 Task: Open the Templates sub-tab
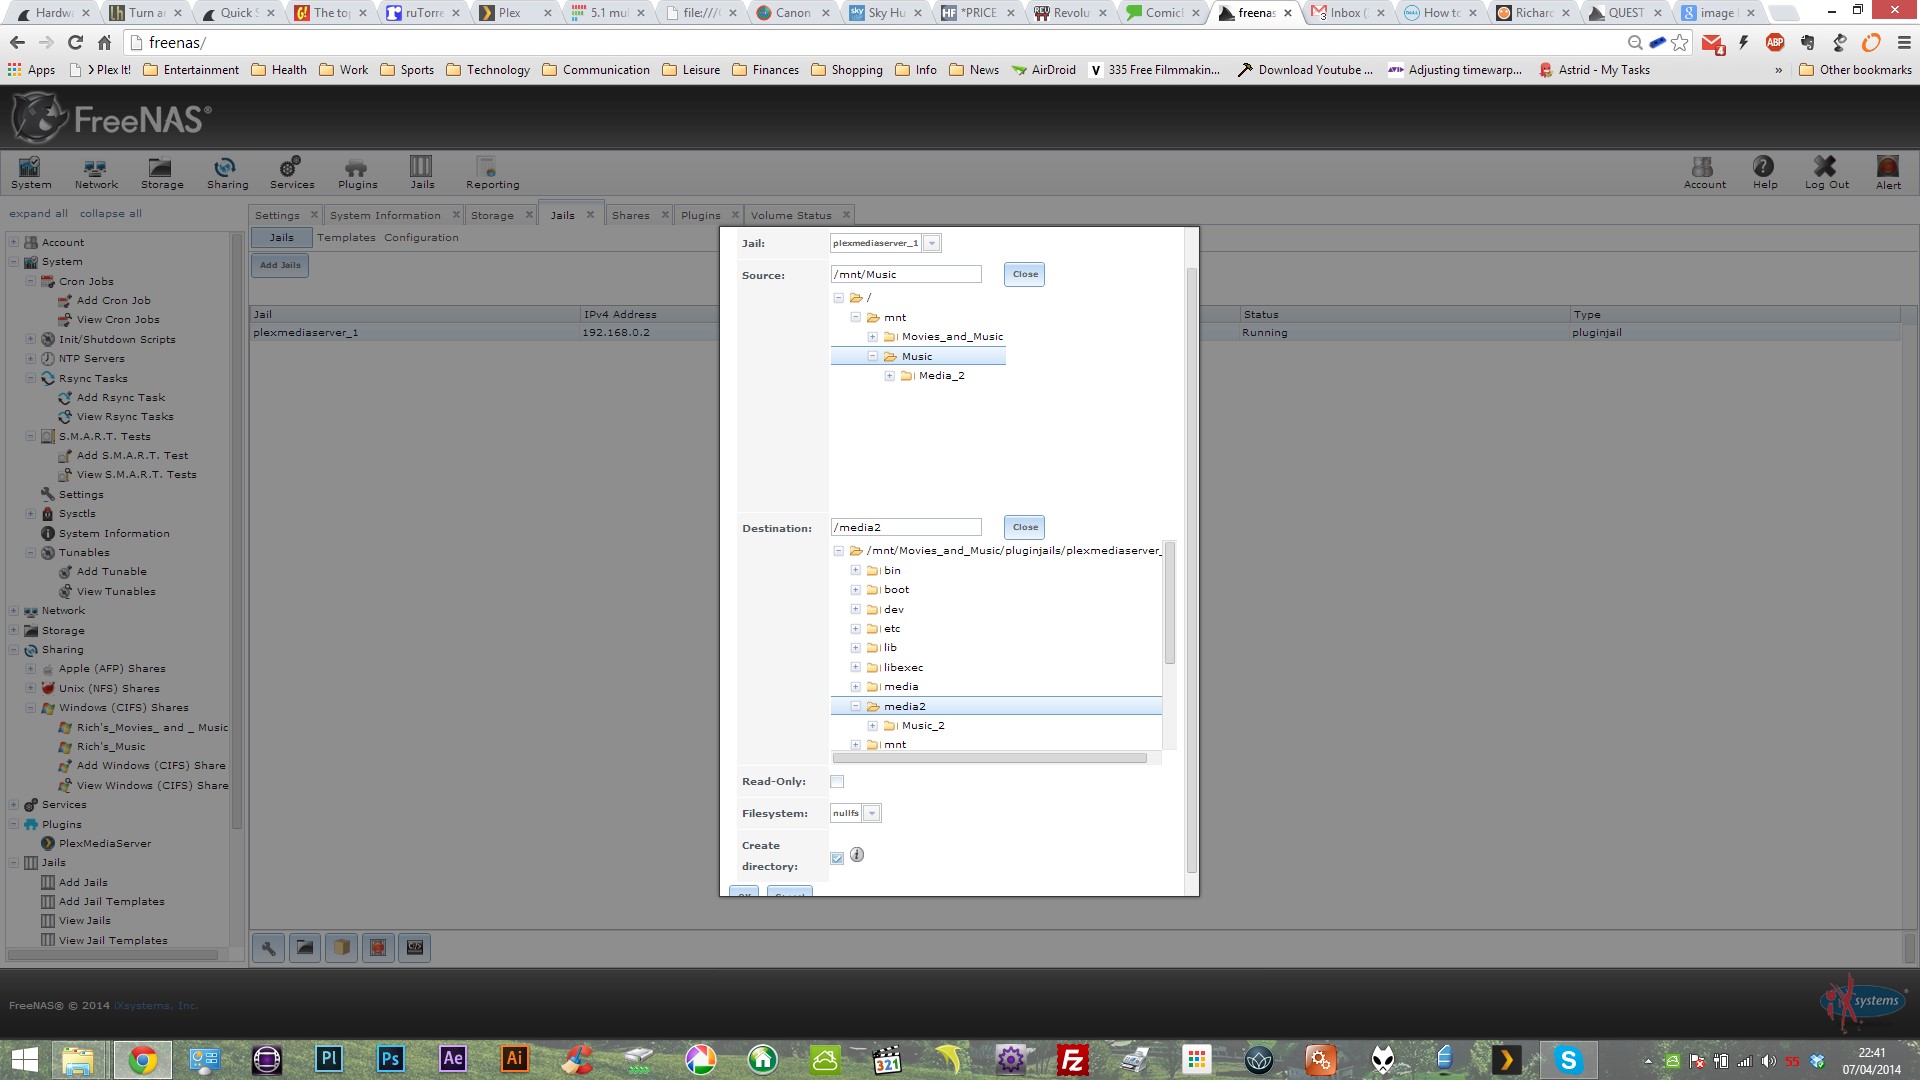[x=346, y=238]
